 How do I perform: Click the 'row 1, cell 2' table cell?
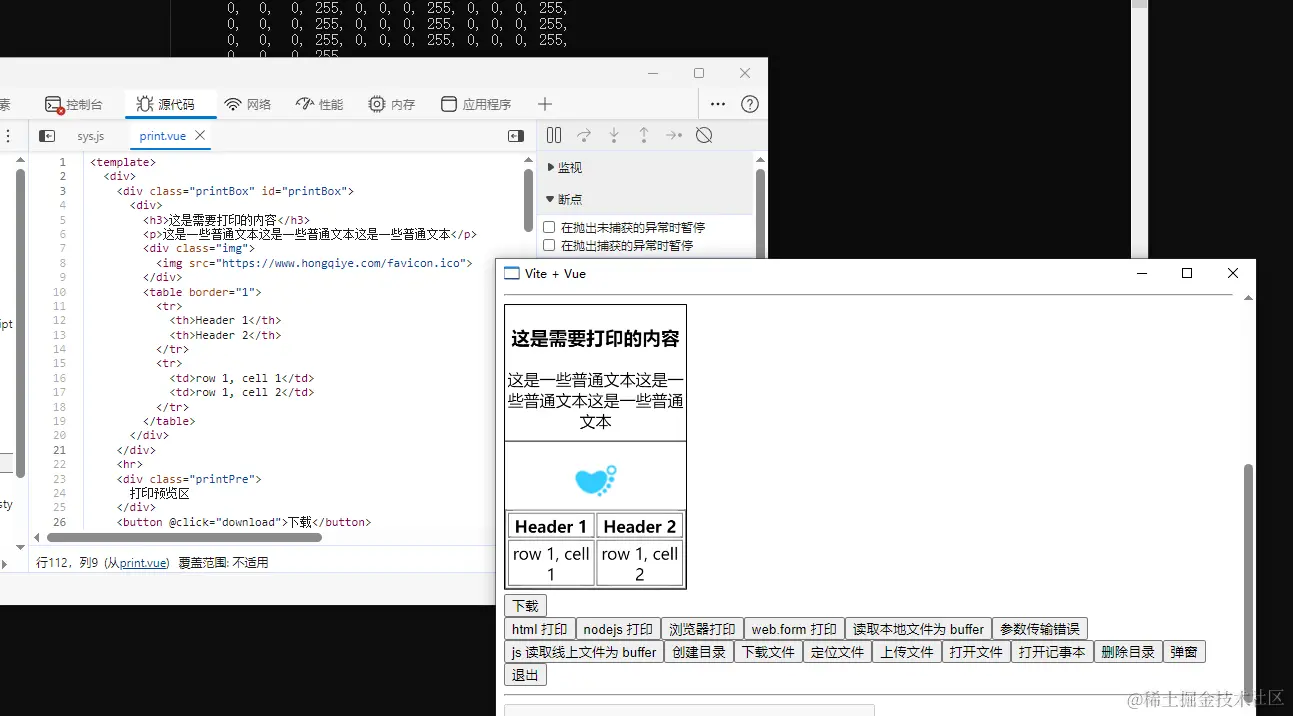pyautogui.click(x=640, y=563)
